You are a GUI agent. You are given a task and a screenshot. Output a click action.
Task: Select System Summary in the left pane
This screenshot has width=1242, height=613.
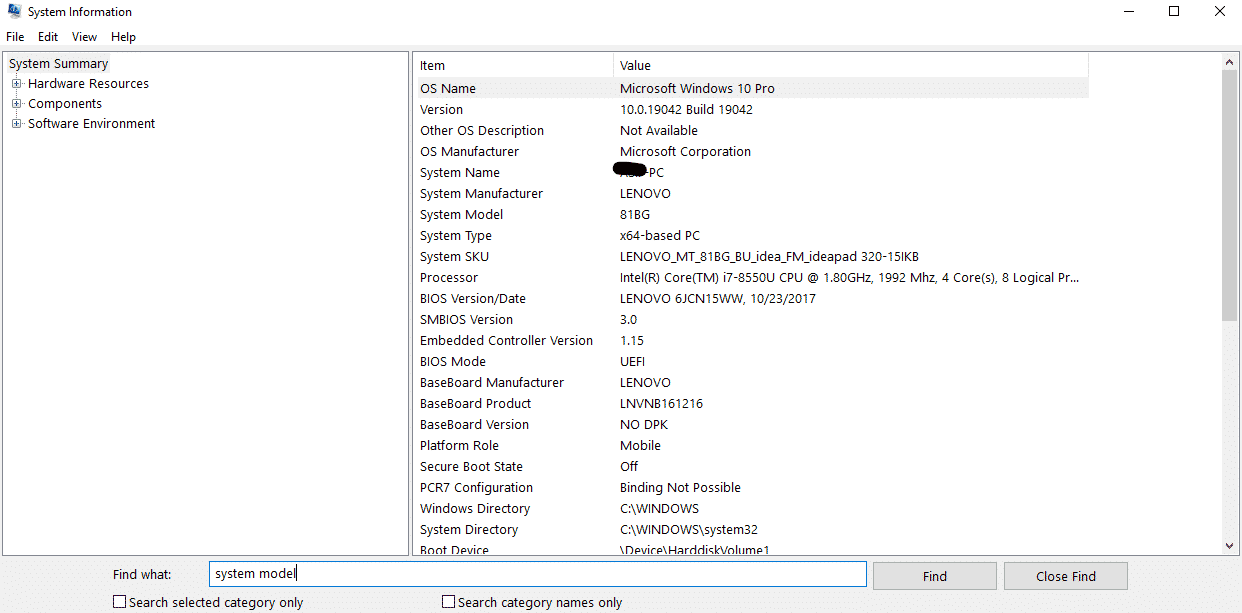[57, 63]
